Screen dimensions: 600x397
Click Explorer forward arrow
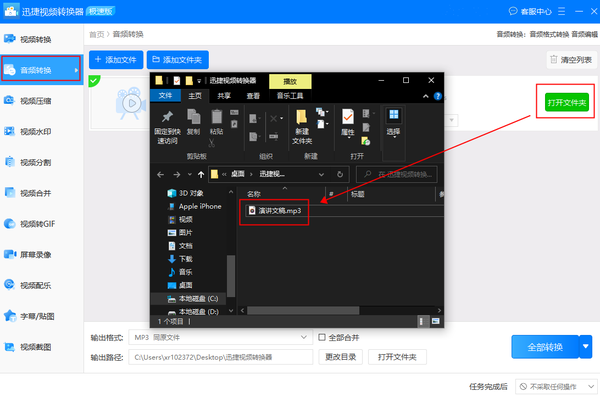click(176, 175)
